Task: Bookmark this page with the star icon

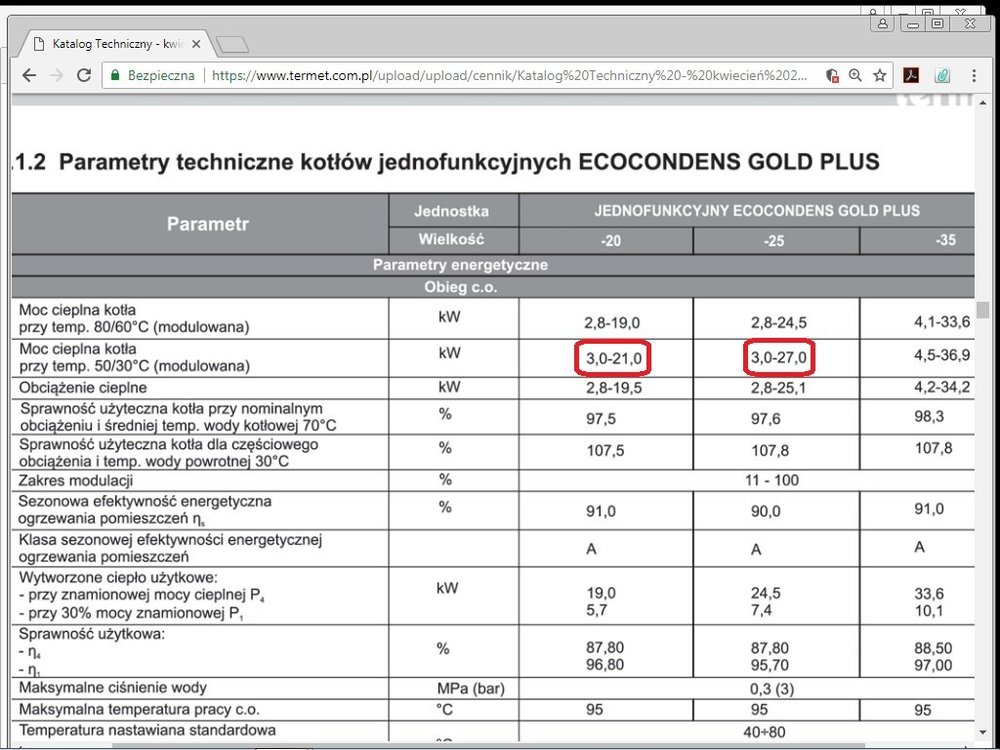Action: pyautogui.click(x=879, y=75)
